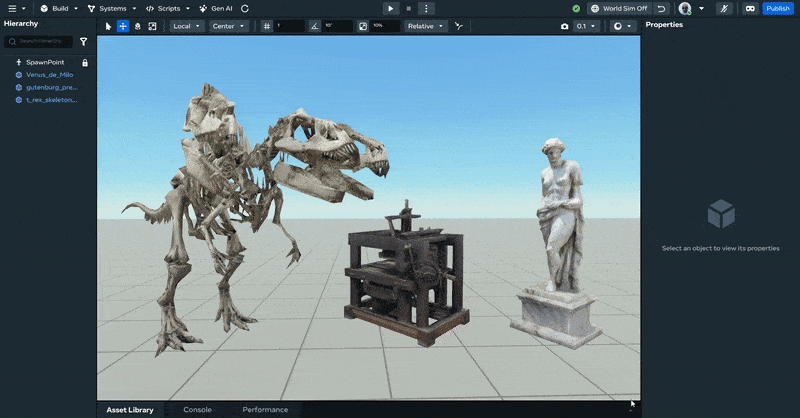Switch to the Asset Library tab
Viewport: 800px width, 418px height.
(130, 410)
